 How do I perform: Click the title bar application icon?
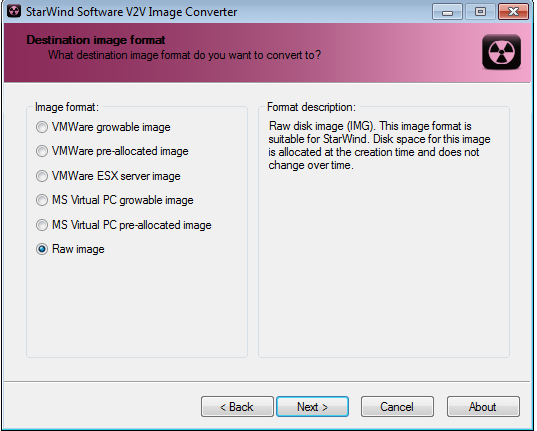[x=14, y=11]
